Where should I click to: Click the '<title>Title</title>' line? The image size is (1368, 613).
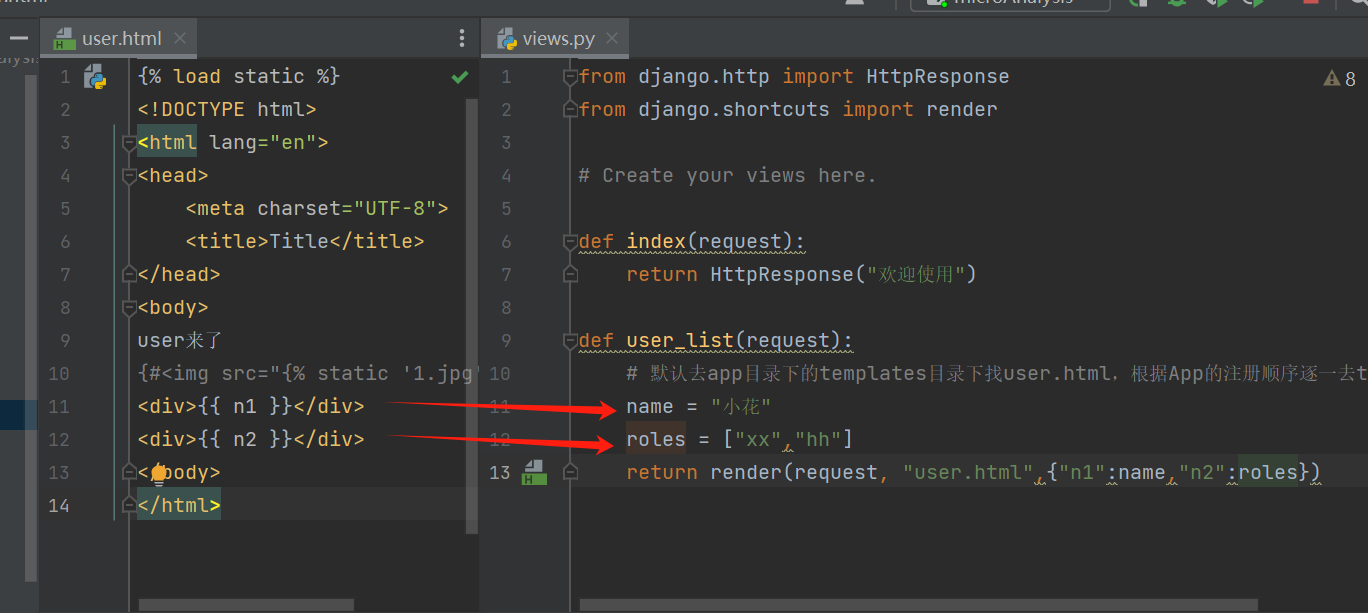pos(305,242)
